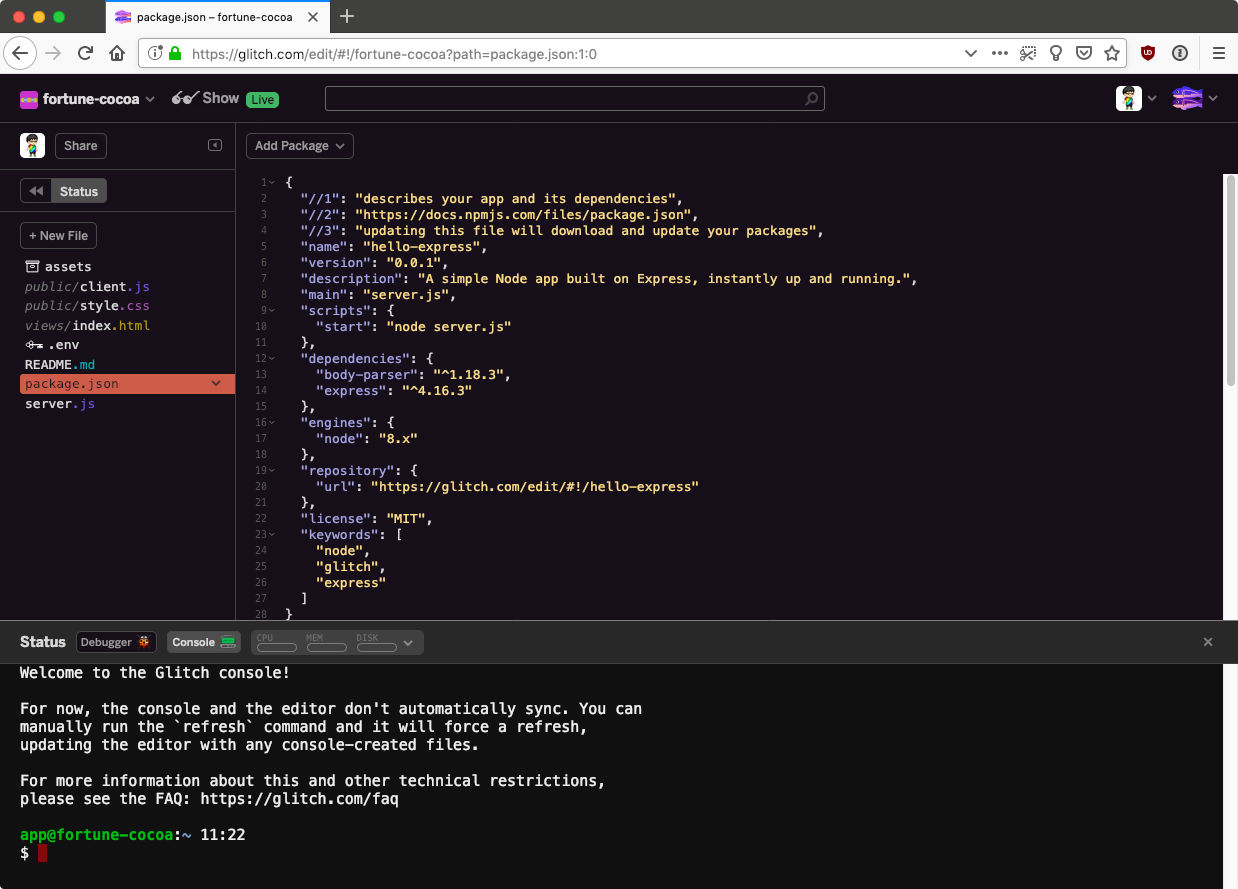1238x889 pixels.
Task: Click the rewind icon button beside Status
Action: click(x=36, y=191)
